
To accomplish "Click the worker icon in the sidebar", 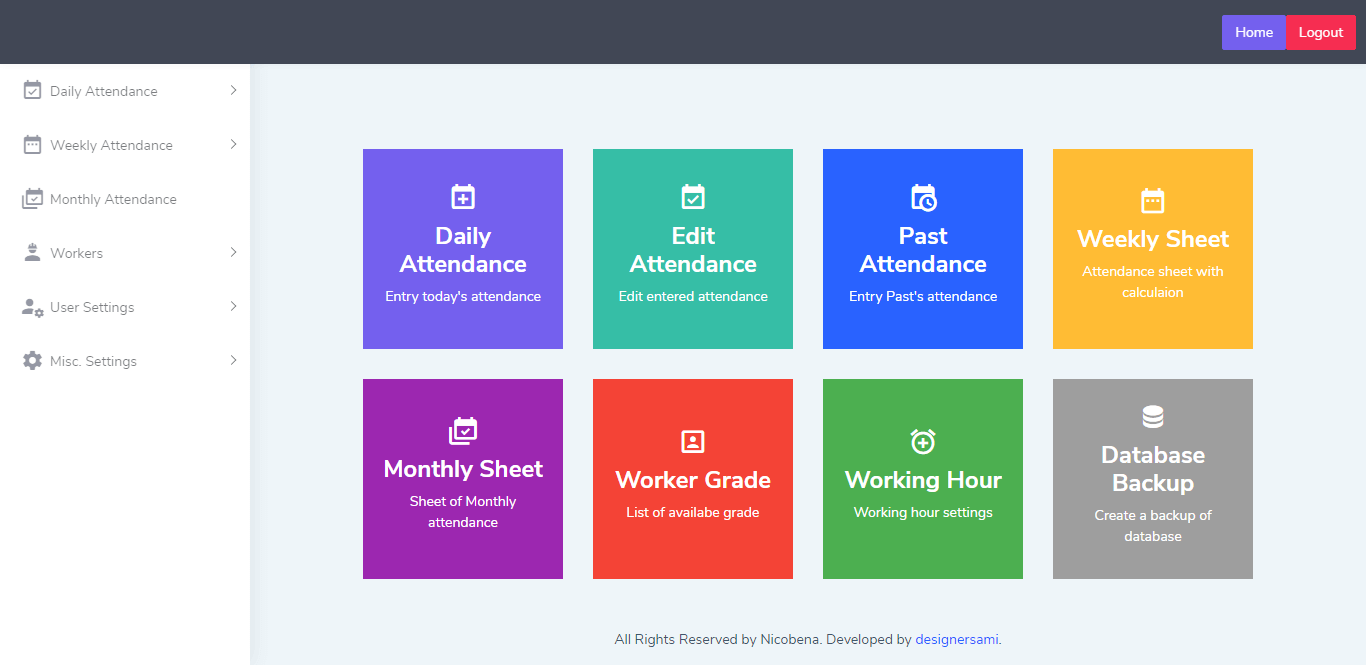I will [33, 253].
